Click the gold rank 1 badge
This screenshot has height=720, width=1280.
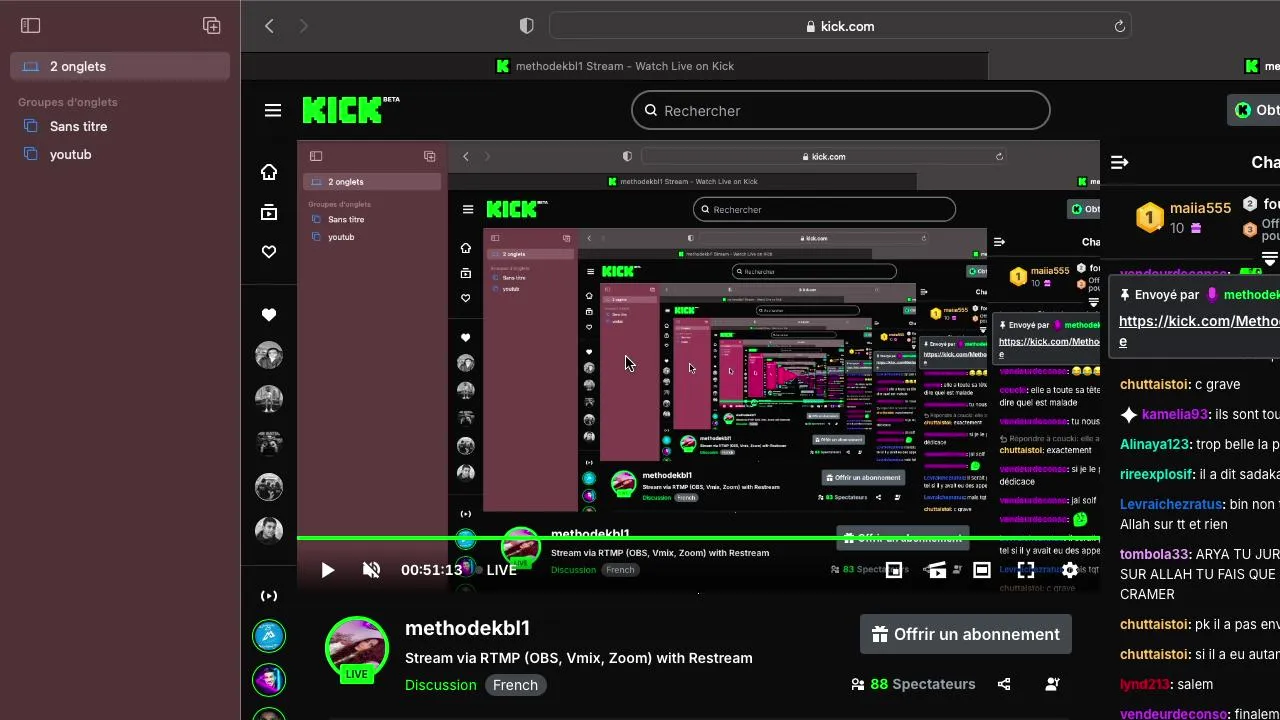coord(1150,218)
